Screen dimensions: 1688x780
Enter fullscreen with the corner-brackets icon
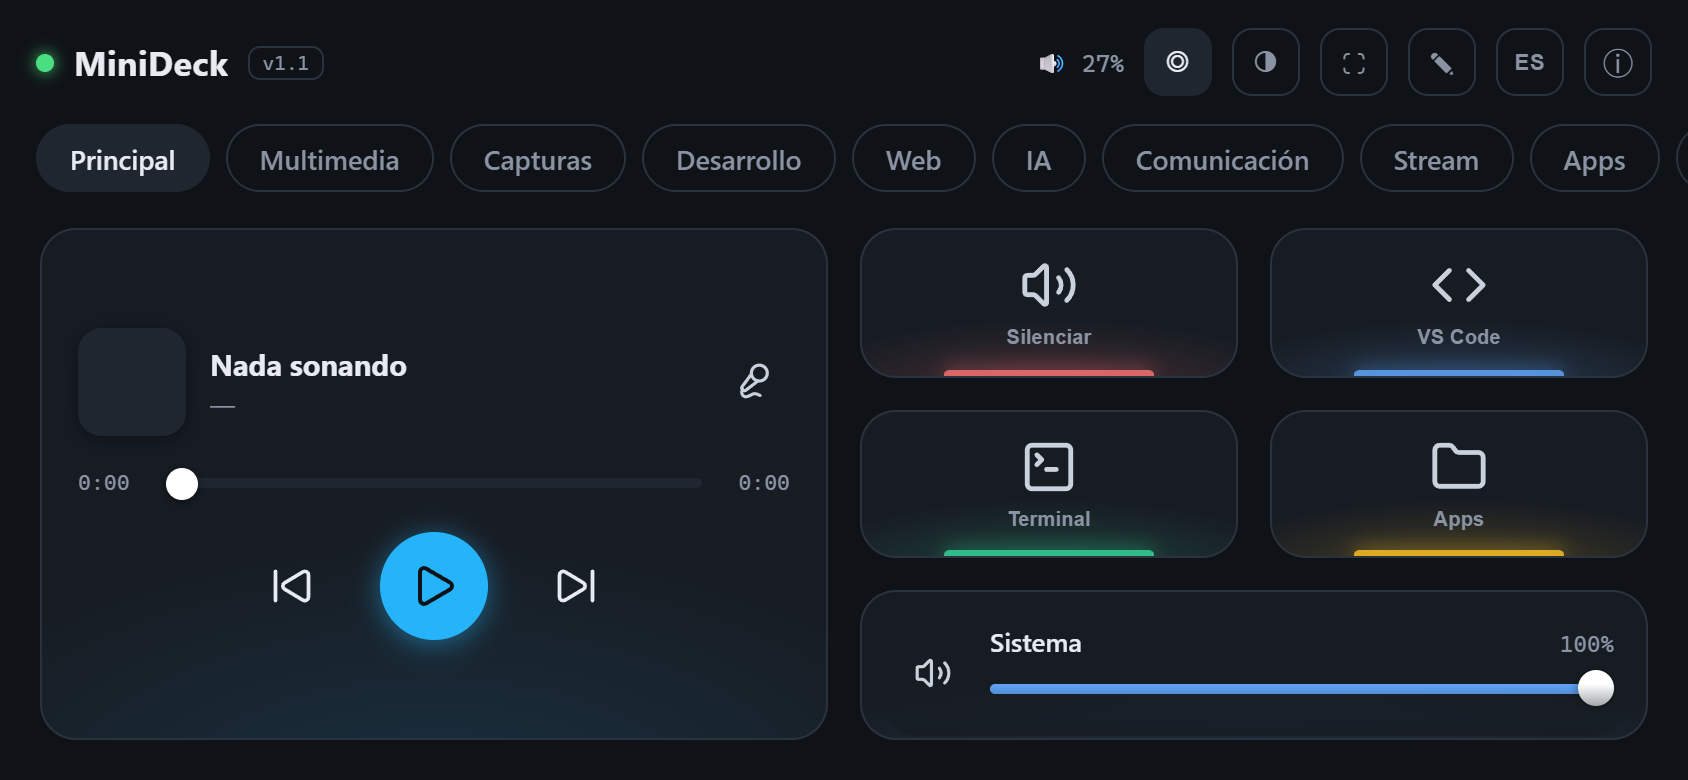pos(1354,62)
